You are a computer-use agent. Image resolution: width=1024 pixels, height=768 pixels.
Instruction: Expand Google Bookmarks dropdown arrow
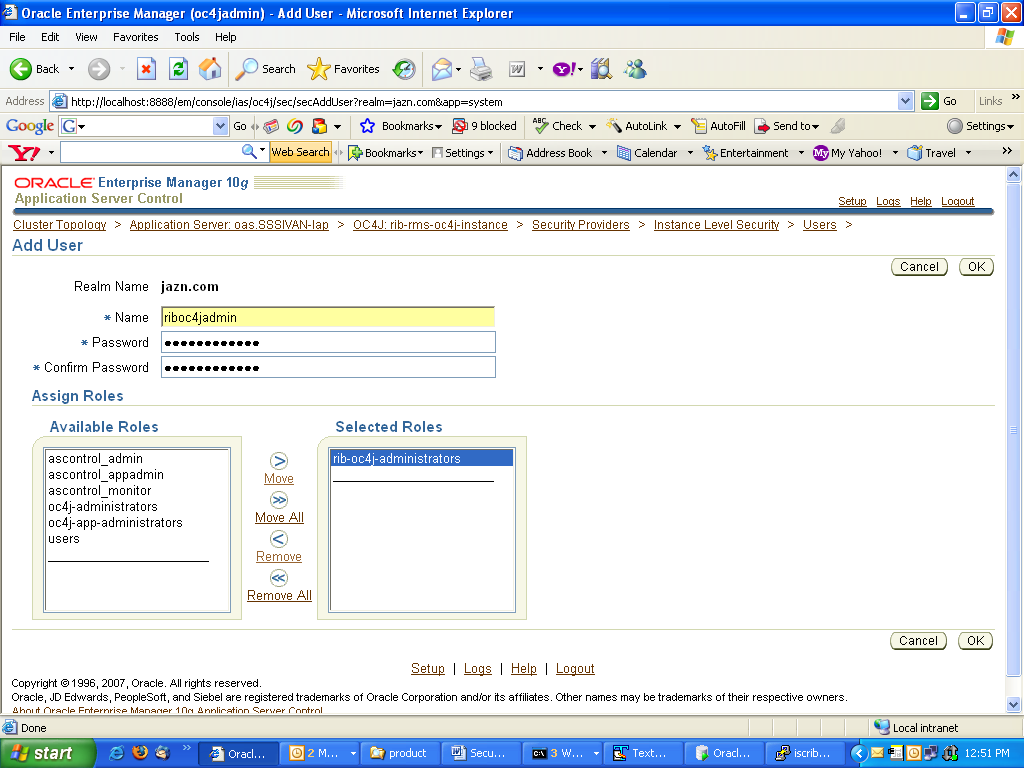[438, 126]
